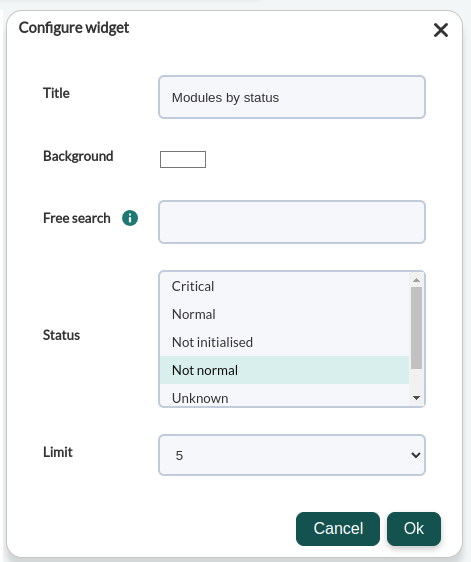Click the Background label text
Image resolution: width=471 pixels, height=562 pixels.
tap(78, 156)
